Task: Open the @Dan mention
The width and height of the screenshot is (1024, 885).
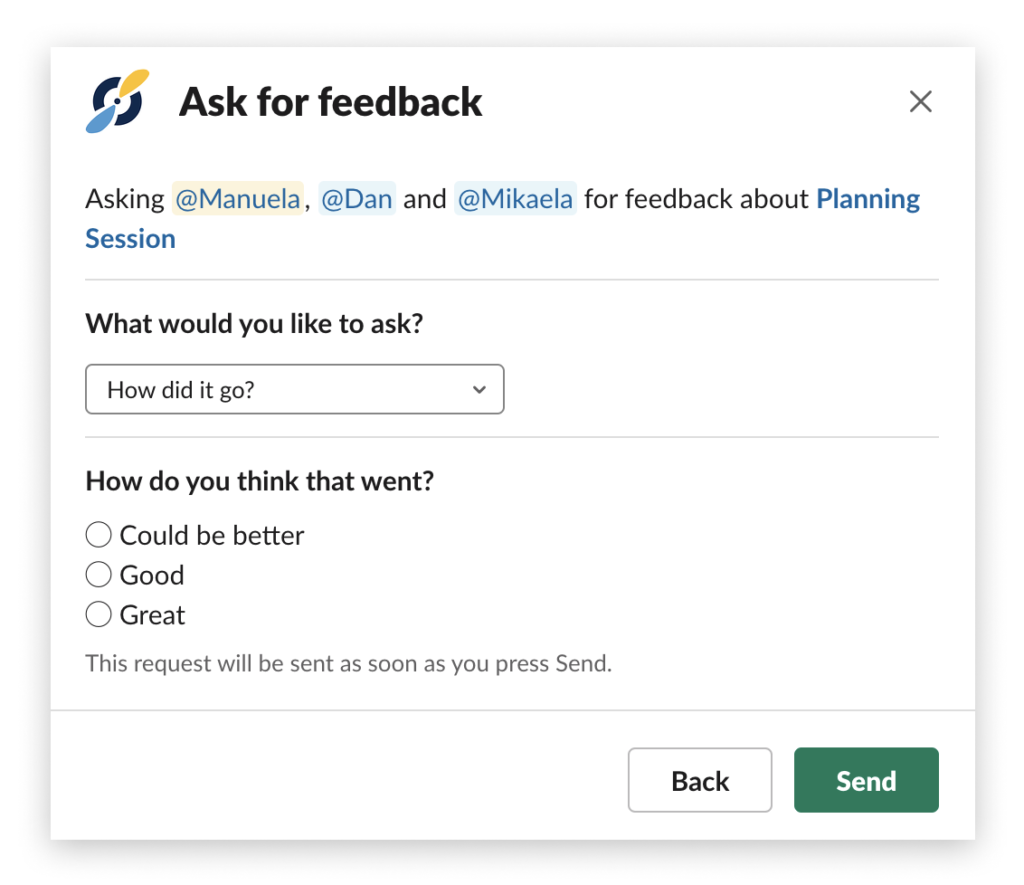Action: (x=357, y=199)
